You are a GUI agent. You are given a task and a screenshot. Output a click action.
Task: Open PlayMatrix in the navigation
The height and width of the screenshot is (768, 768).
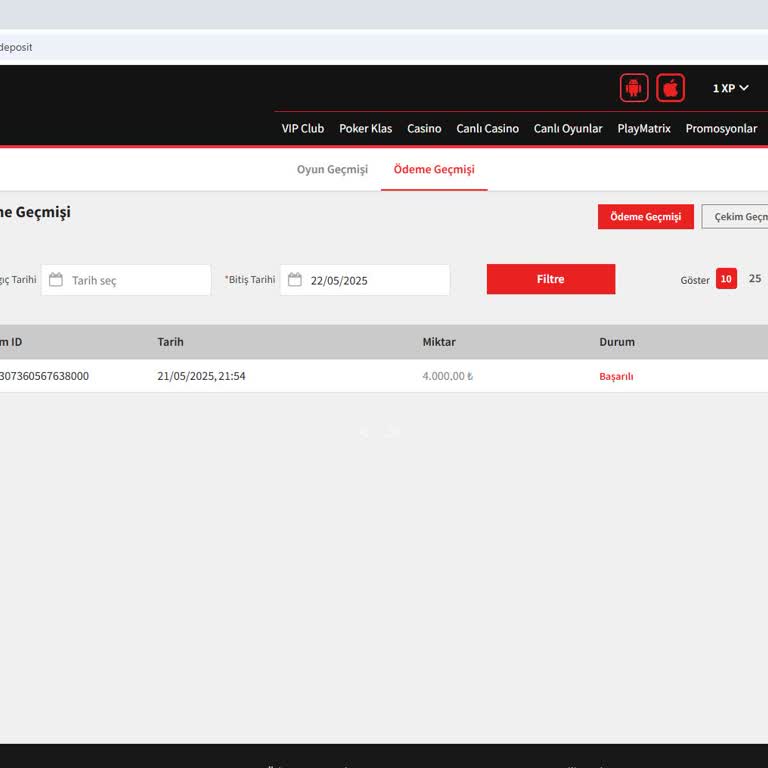(644, 129)
